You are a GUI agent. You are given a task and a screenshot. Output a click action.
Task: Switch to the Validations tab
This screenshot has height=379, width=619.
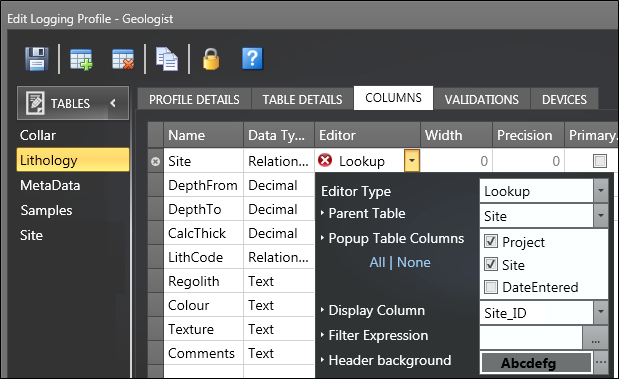[x=482, y=99]
